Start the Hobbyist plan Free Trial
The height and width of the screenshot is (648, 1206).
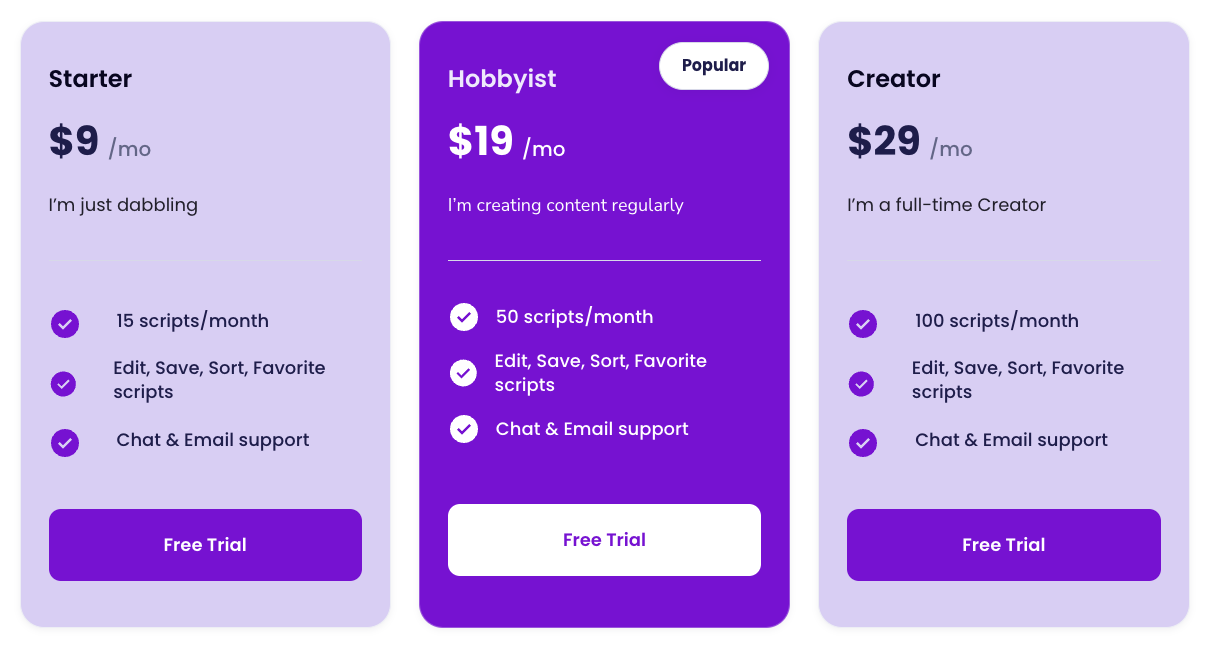pos(604,540)
